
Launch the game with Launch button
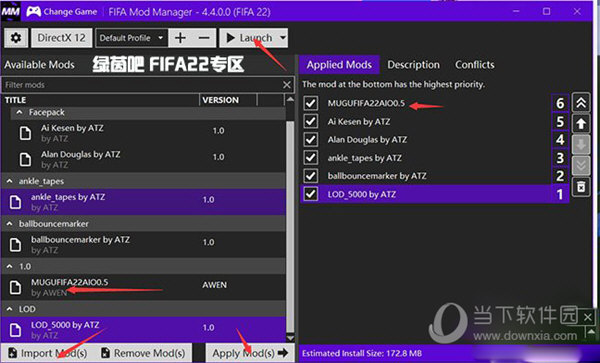(x=249, y=38)
